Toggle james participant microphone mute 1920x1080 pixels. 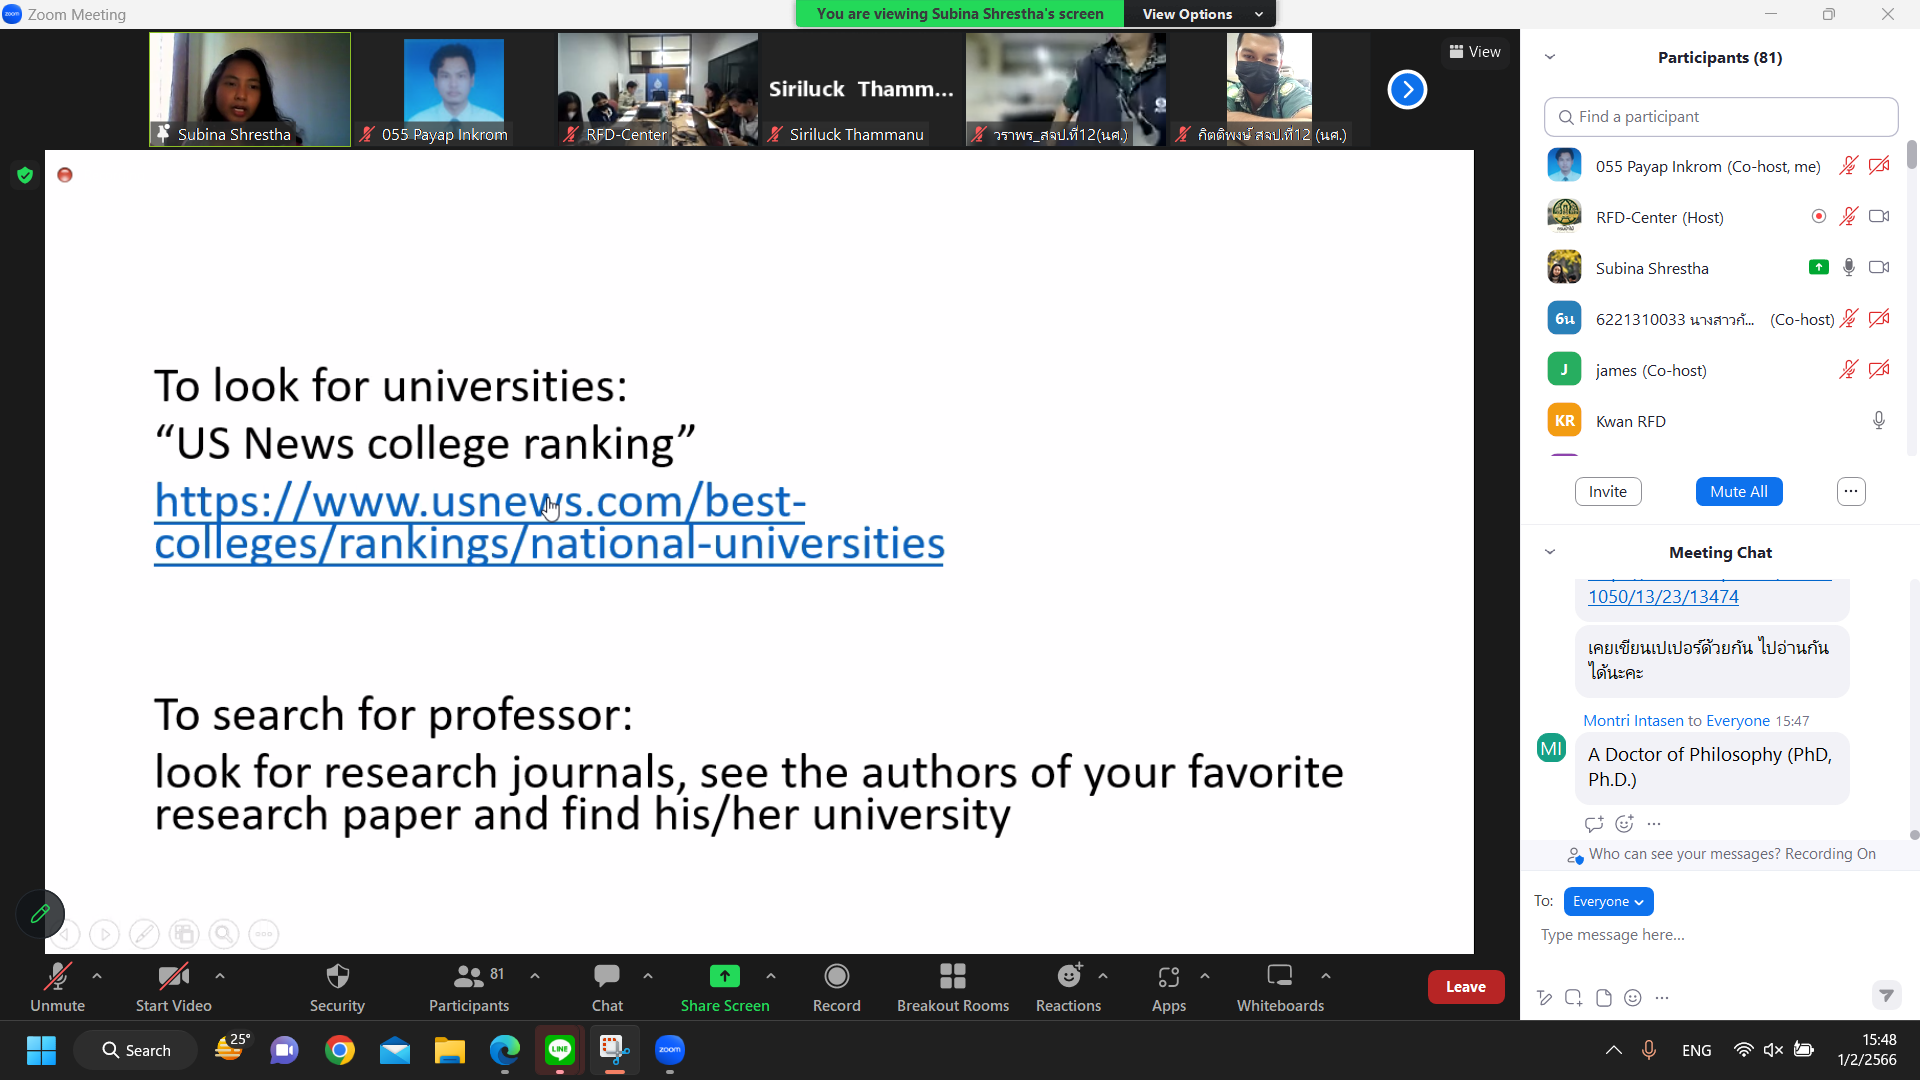coord(1848,370)
